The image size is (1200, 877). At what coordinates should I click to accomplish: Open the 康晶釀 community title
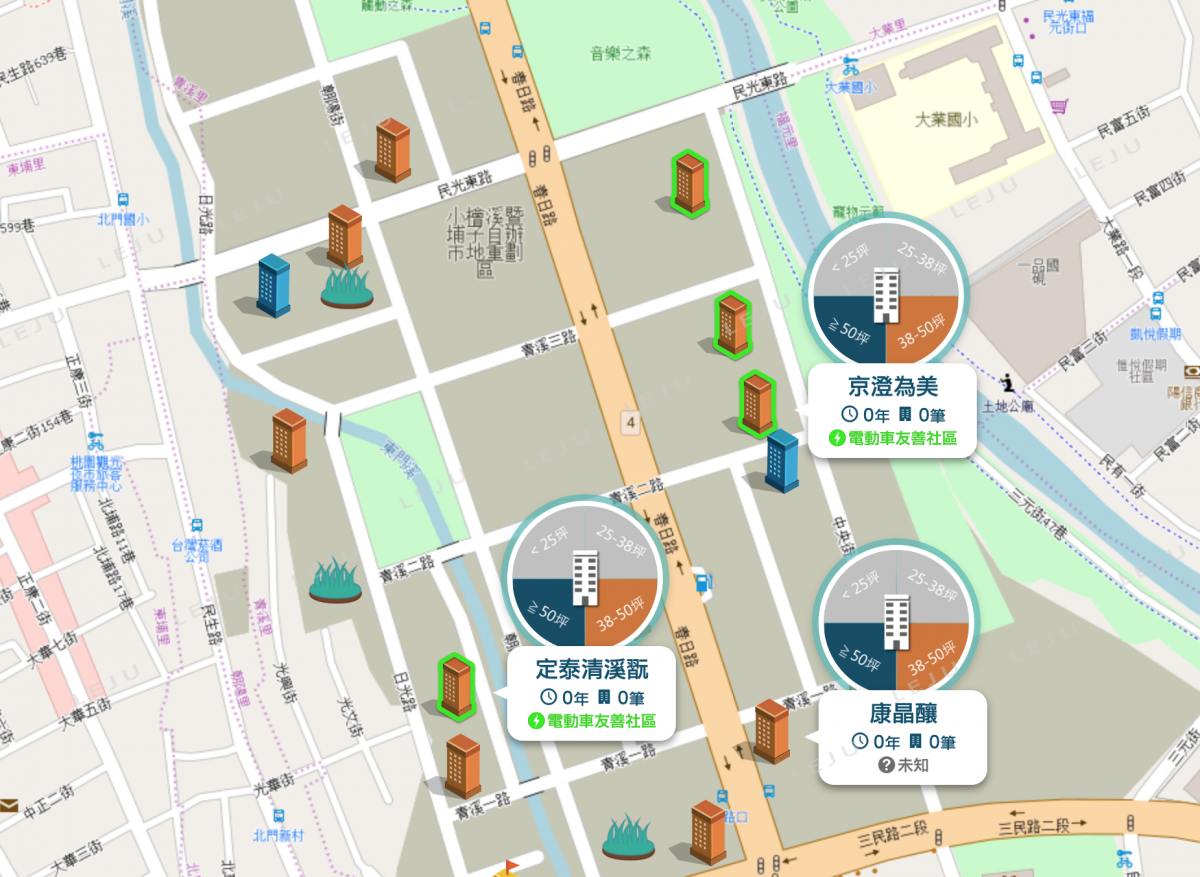[903, 713]
